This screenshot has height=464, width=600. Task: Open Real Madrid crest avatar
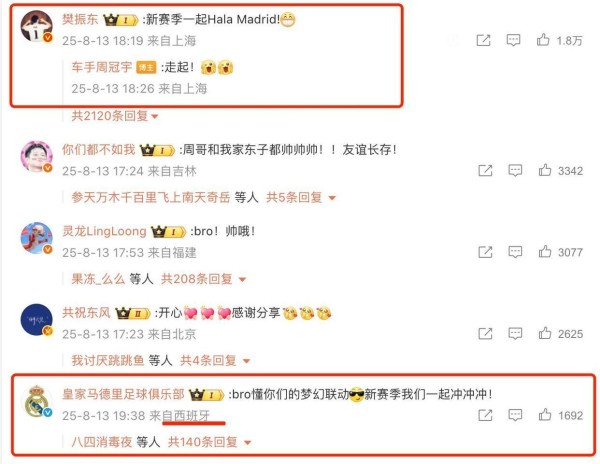tap(36, 401)
